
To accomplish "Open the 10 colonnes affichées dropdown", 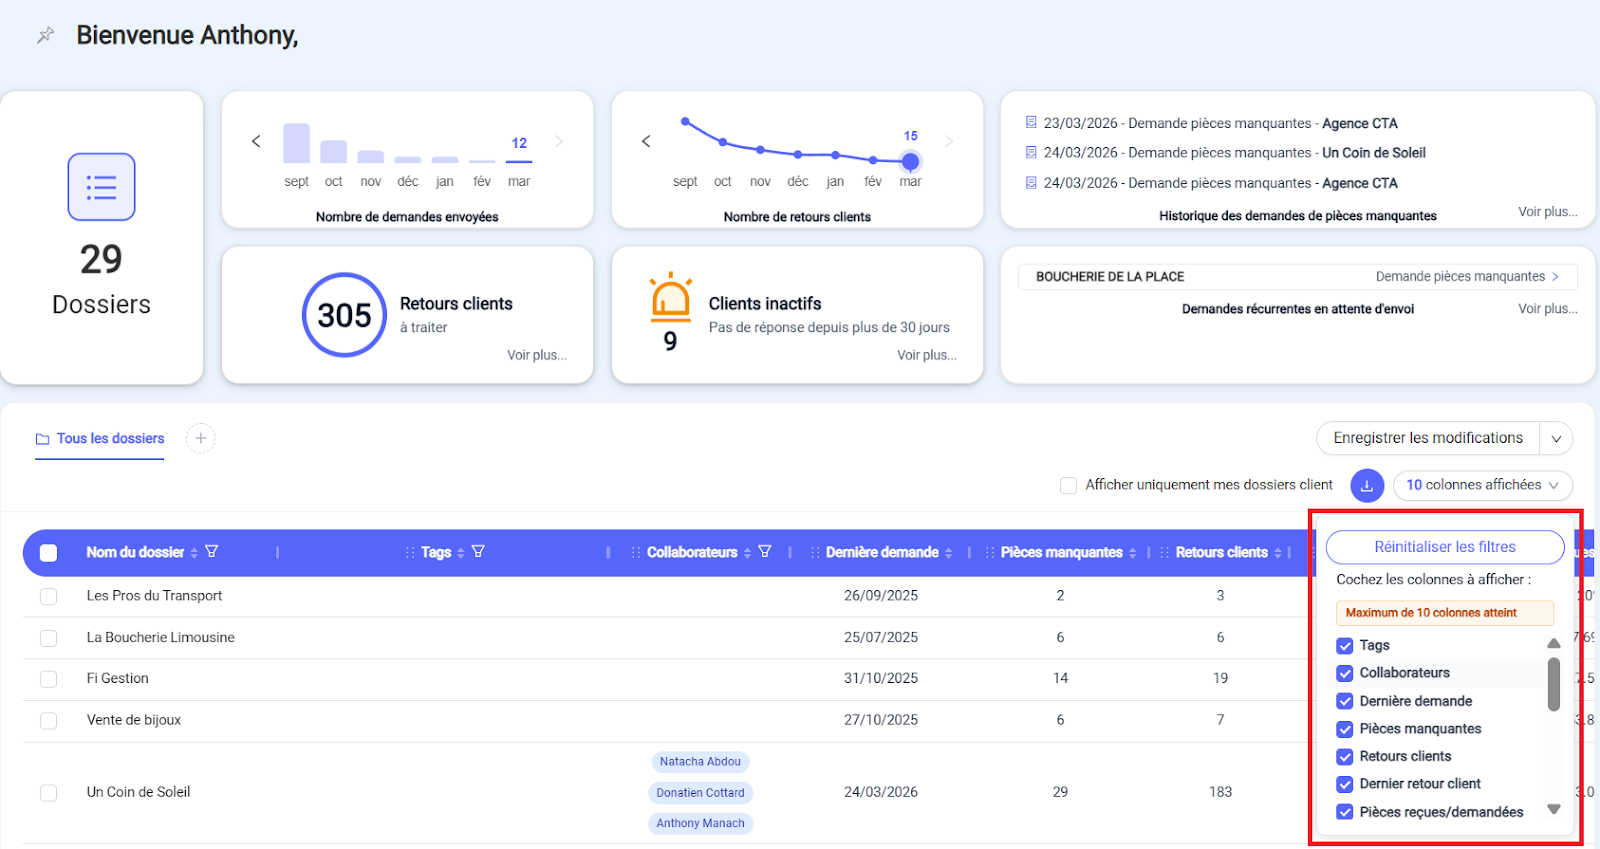I will pos(1482,485).
